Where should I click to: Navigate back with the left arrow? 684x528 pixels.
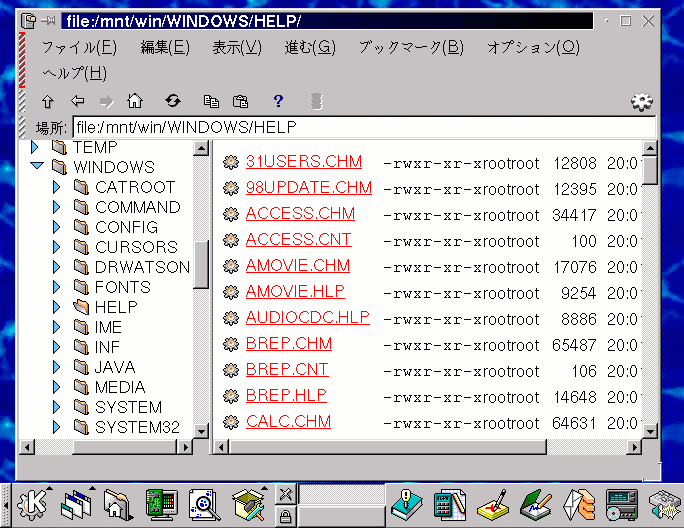(x=78, y=101)
